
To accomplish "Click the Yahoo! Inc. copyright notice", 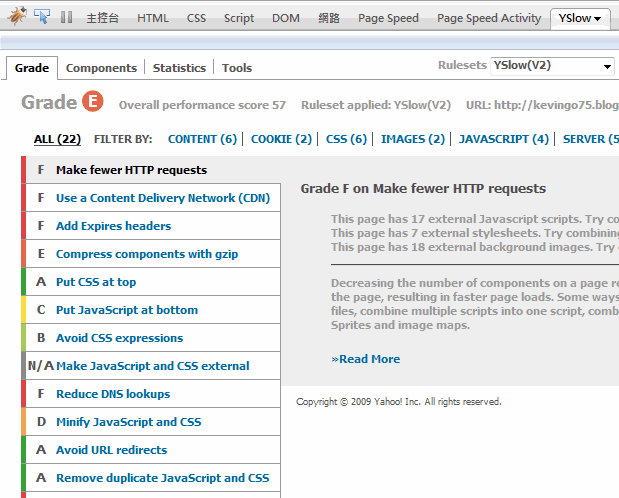I will coord(399,402).
